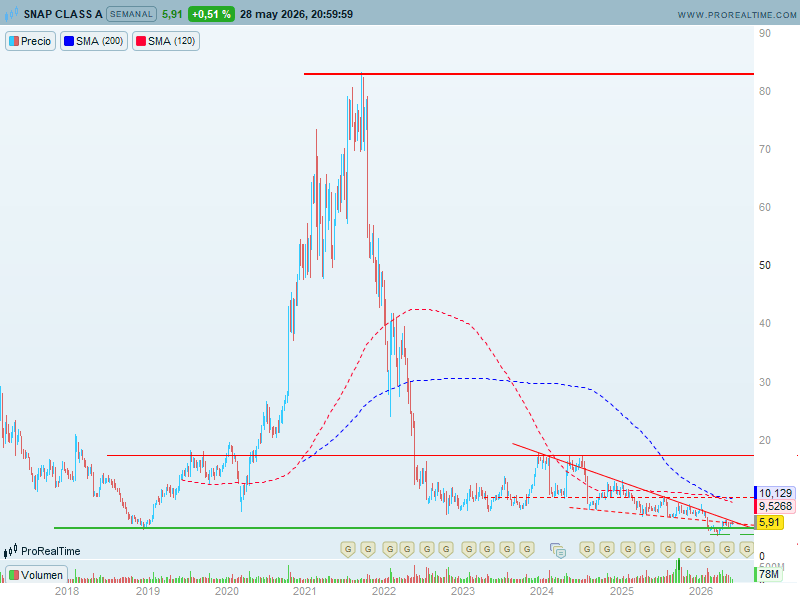This screenshot has height=600, width=800.
Task: Select the G marker immediately left of messages icon
Action: [527, 549]
